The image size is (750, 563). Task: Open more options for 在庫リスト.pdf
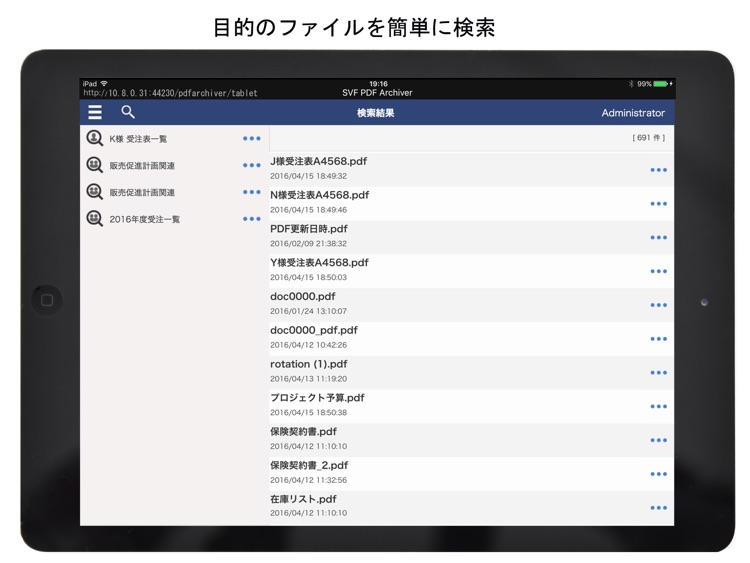(x=659, y=508)
